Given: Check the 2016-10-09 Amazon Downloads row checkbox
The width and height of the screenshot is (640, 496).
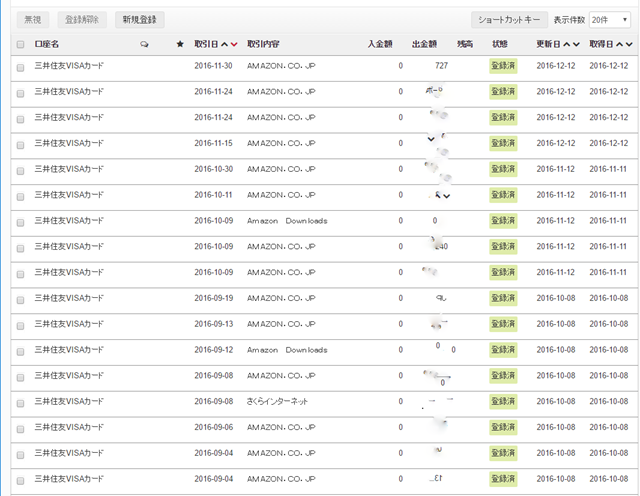Looking at the screenshot, I should (20, 222).
